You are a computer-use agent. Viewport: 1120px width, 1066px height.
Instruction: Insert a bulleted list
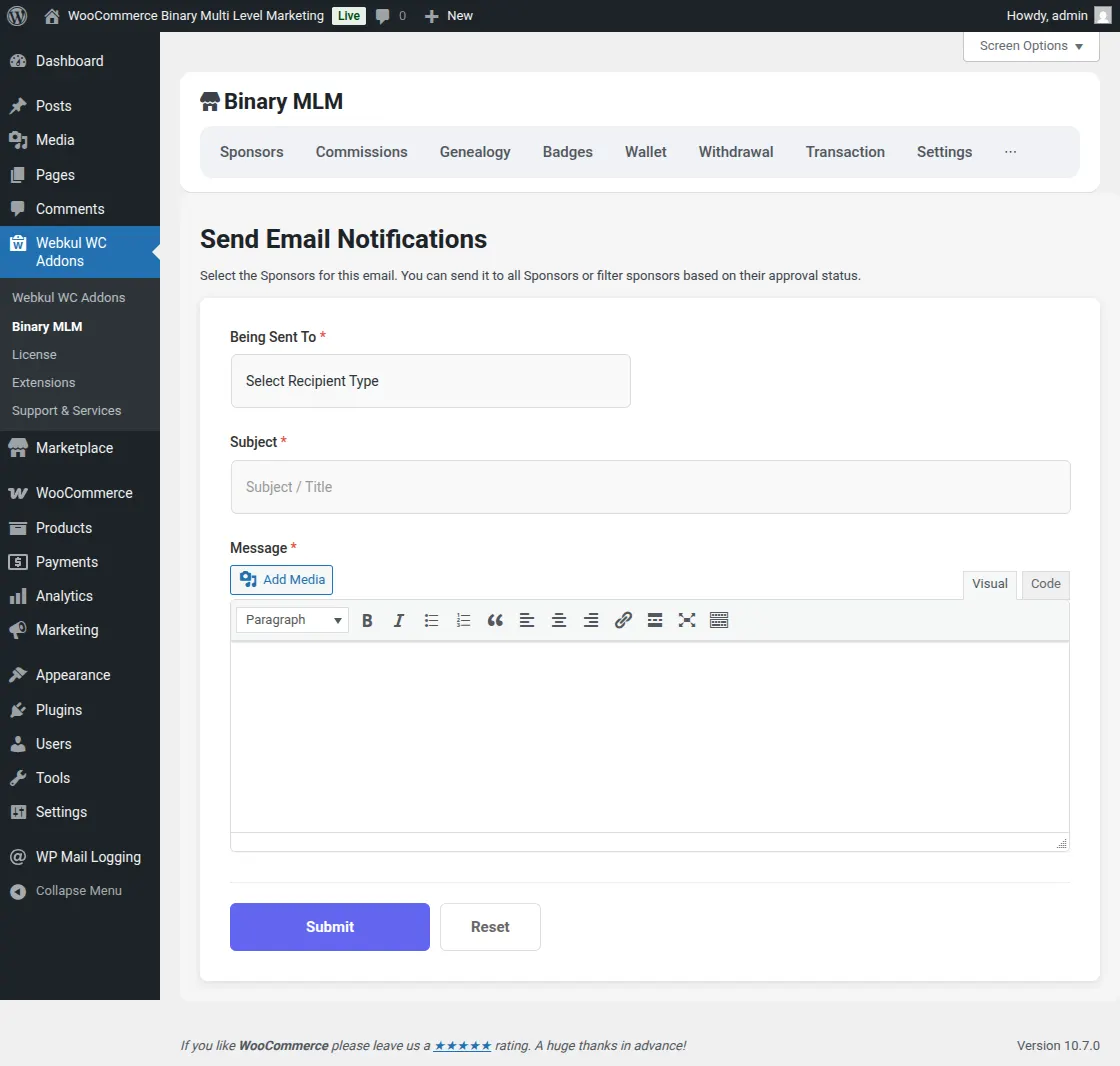tap(431, 620)
